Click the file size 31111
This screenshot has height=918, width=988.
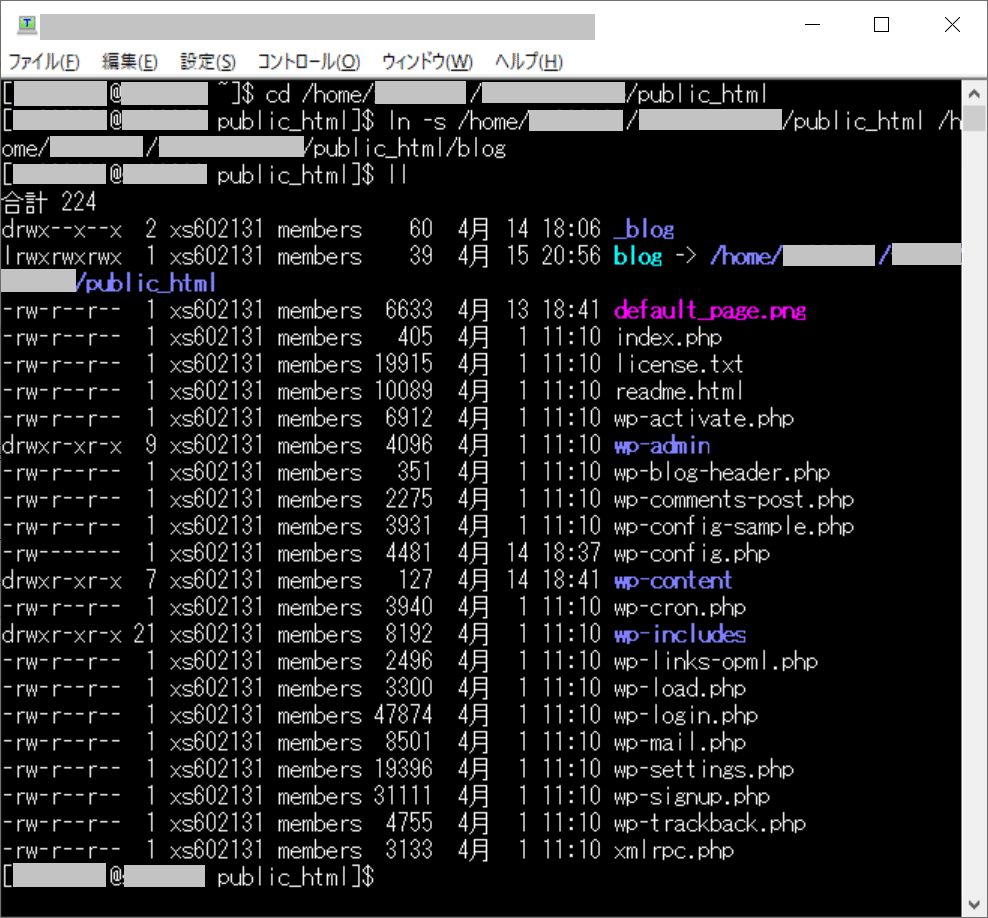[403, 797]
